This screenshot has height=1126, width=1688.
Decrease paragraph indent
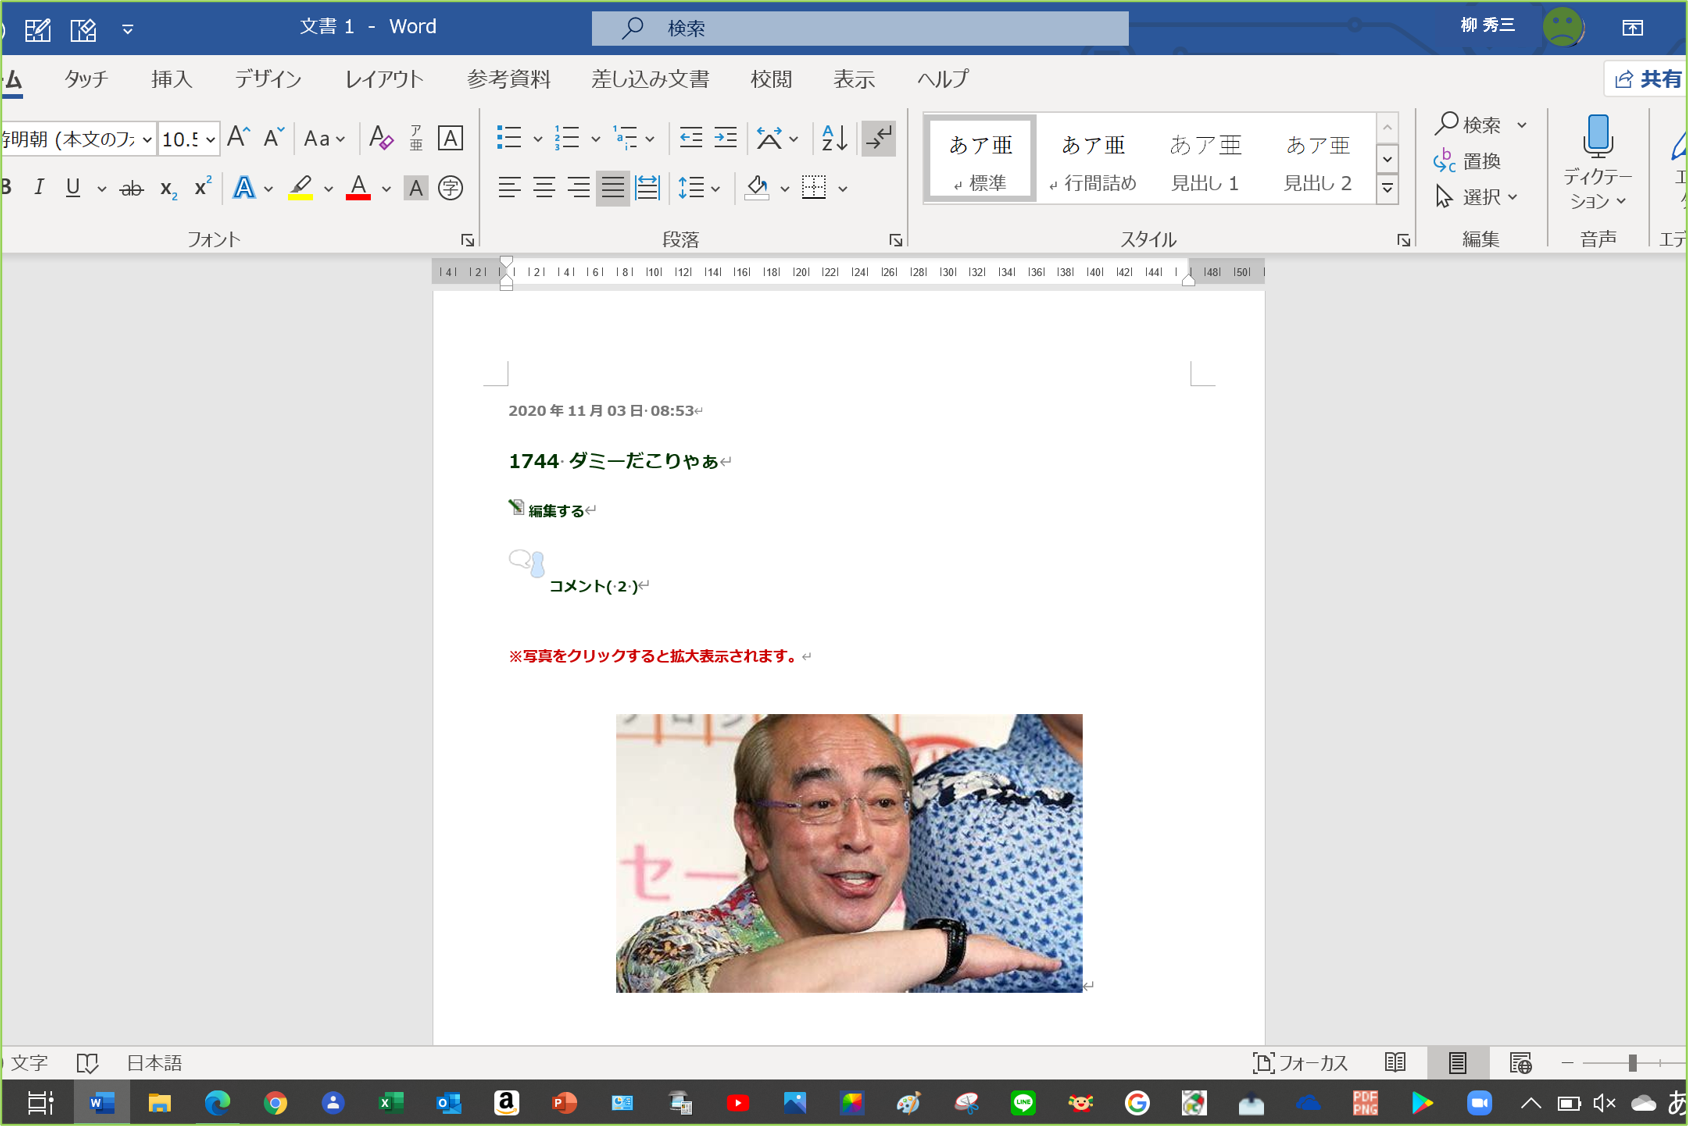(x=690, y=138)
